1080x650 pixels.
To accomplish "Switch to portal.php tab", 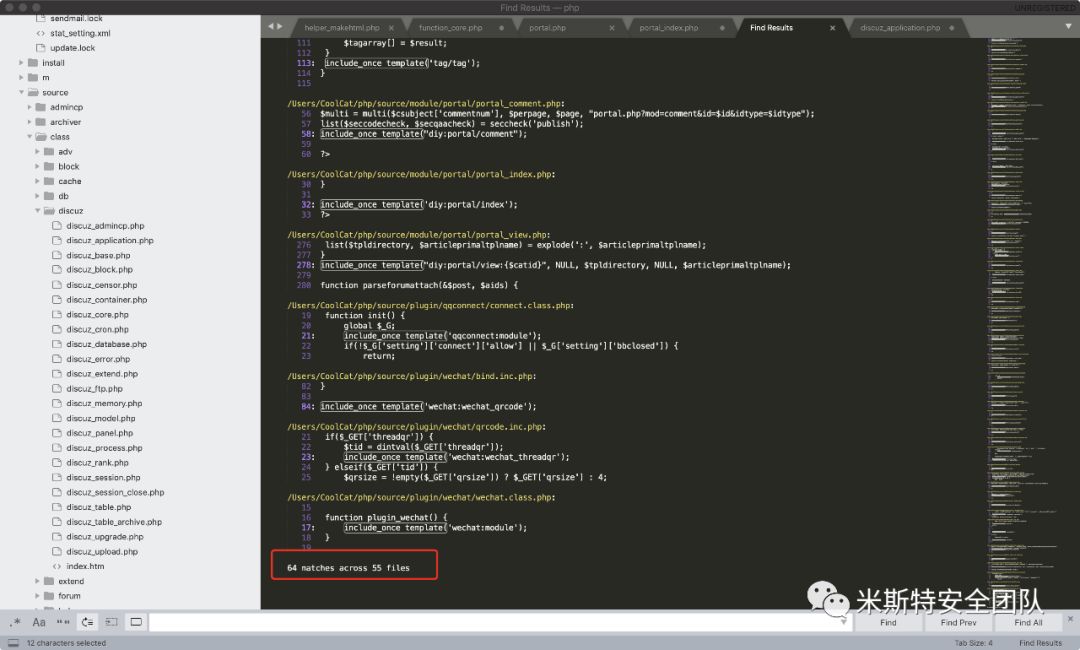I will [x=548, y=28].
